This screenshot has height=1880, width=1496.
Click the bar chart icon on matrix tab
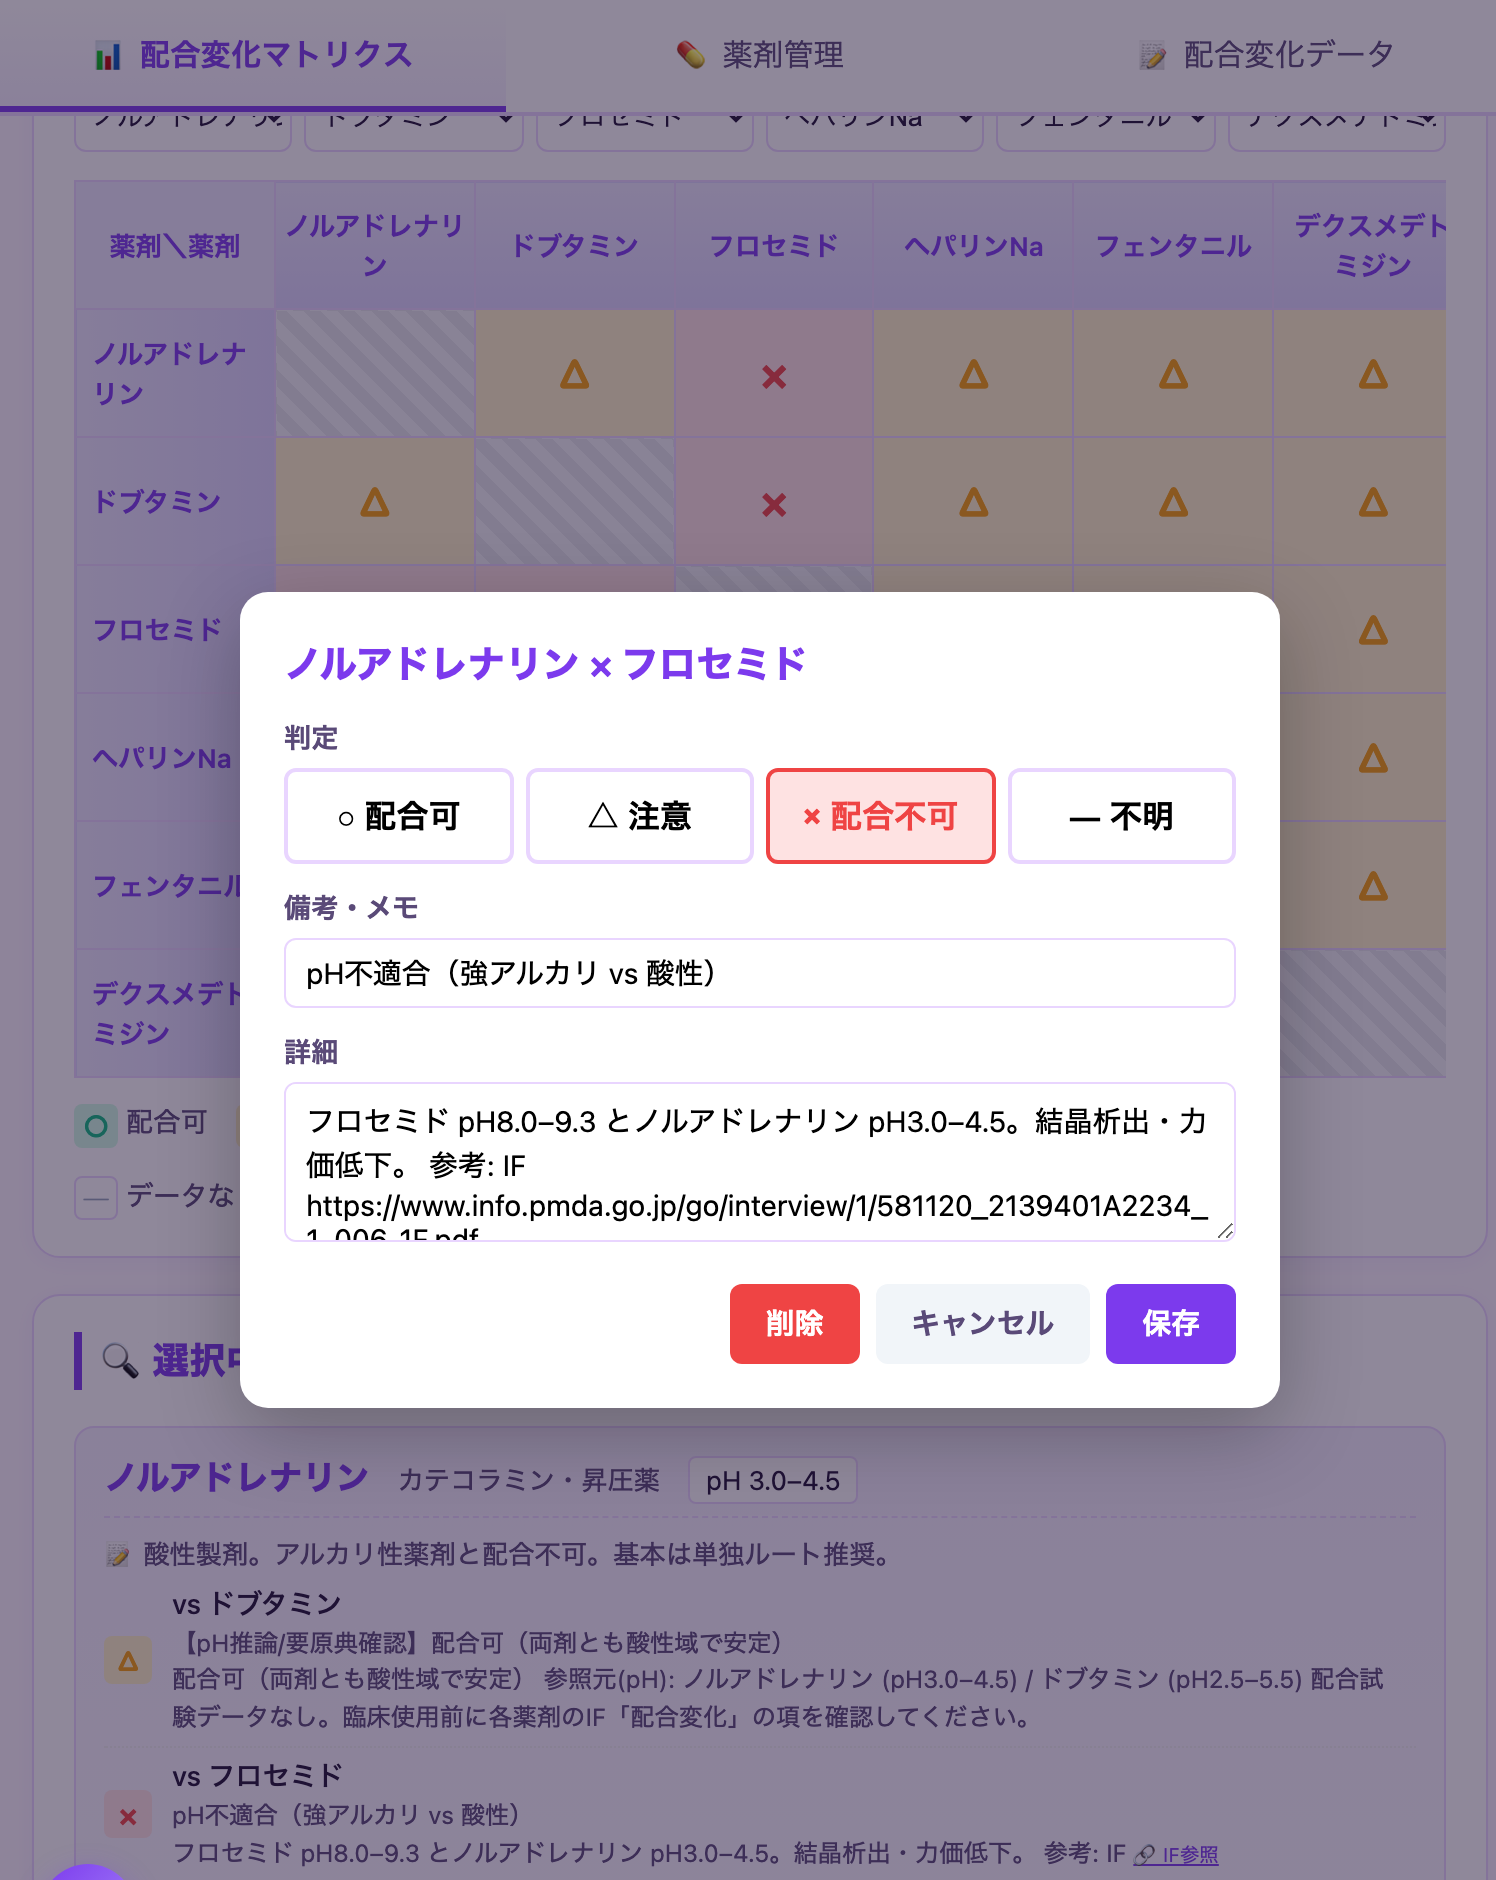coord(108,56)
